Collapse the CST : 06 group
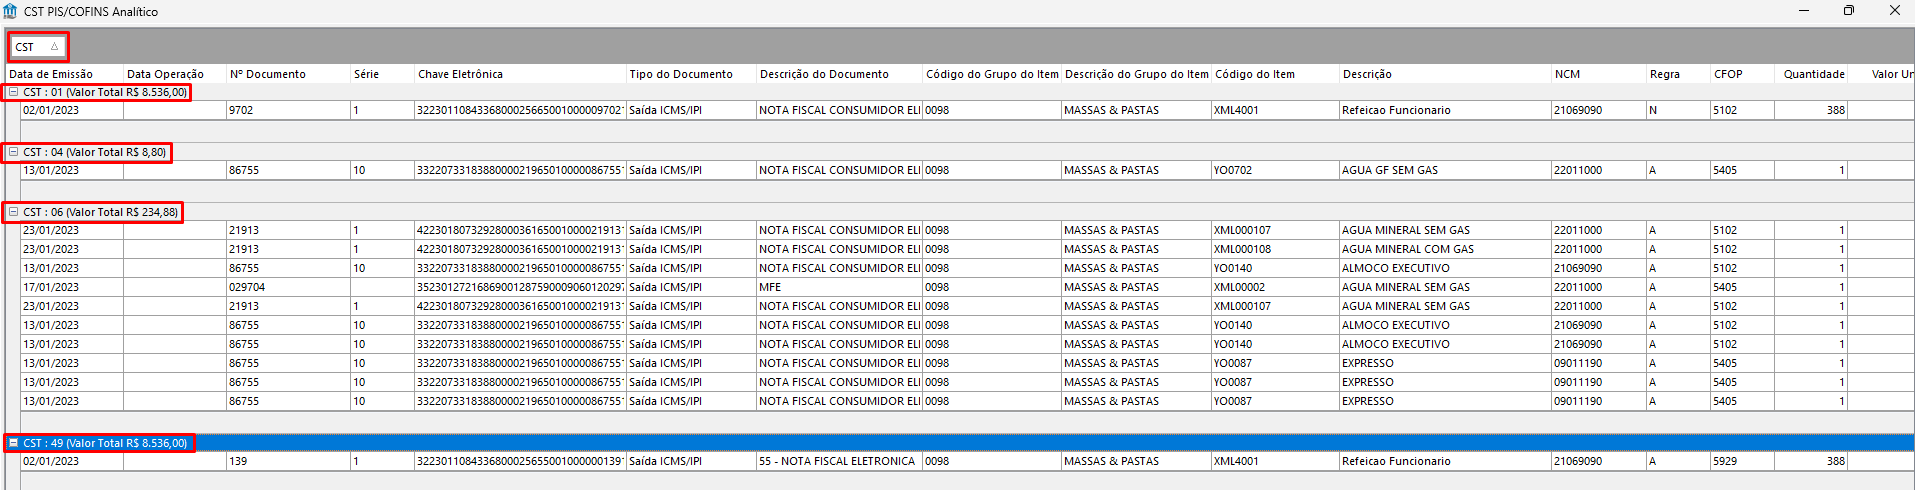 click(x=14, y=212)
